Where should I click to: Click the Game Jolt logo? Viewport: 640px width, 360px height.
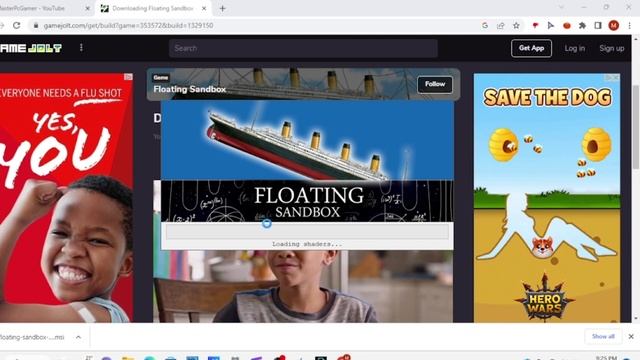pyautogui.click(x=31, y=48)
